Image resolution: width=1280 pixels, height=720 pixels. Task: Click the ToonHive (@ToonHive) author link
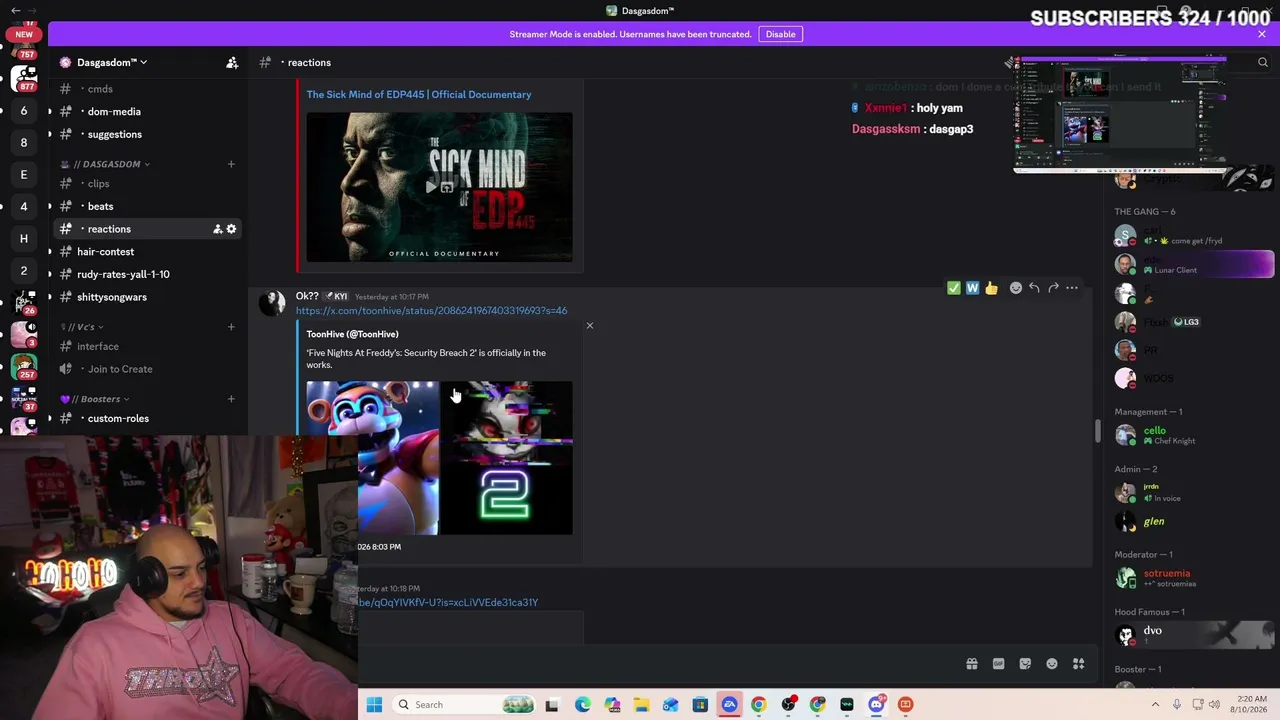point(352,334)
